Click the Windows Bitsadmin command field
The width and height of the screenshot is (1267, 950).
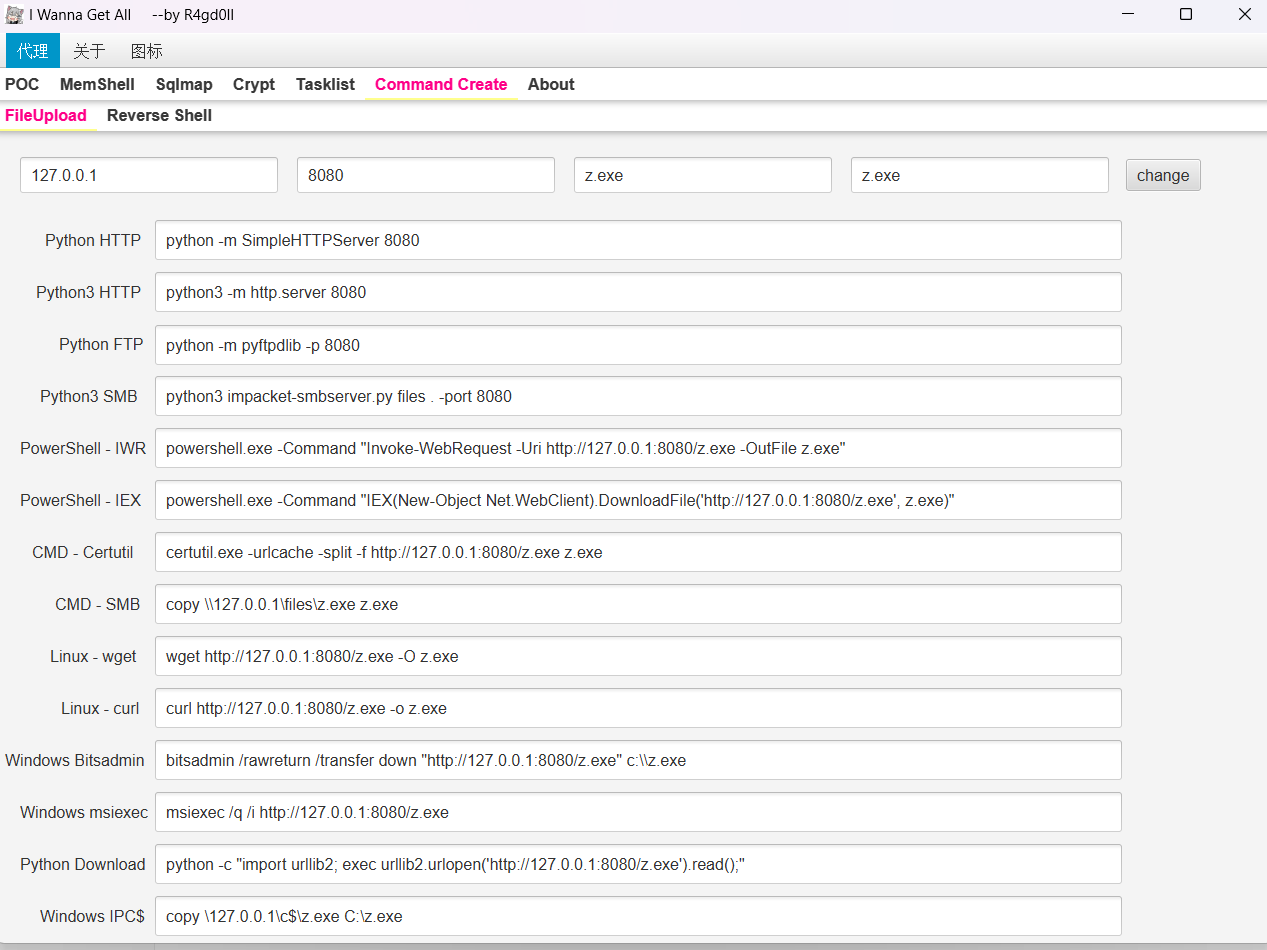coord(638,760)
